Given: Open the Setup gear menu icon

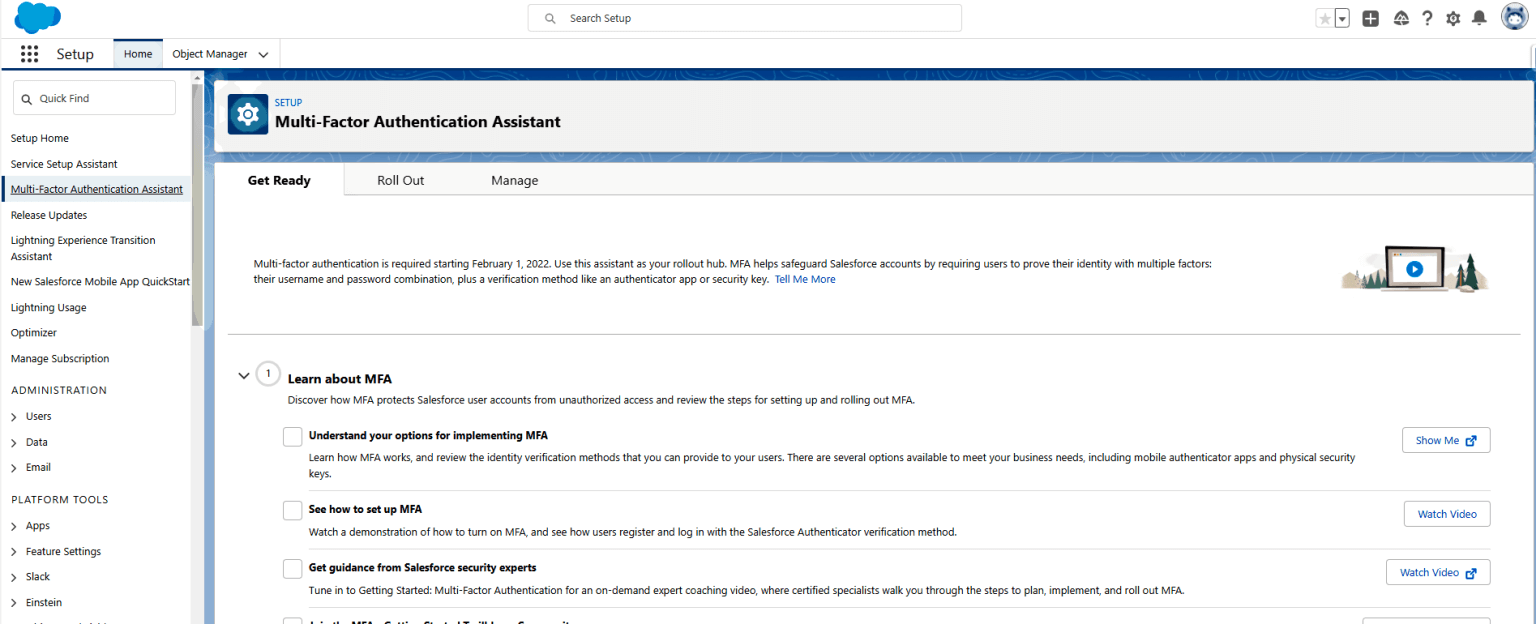Looking at the screenshot, I should [x=1453, y=18].
